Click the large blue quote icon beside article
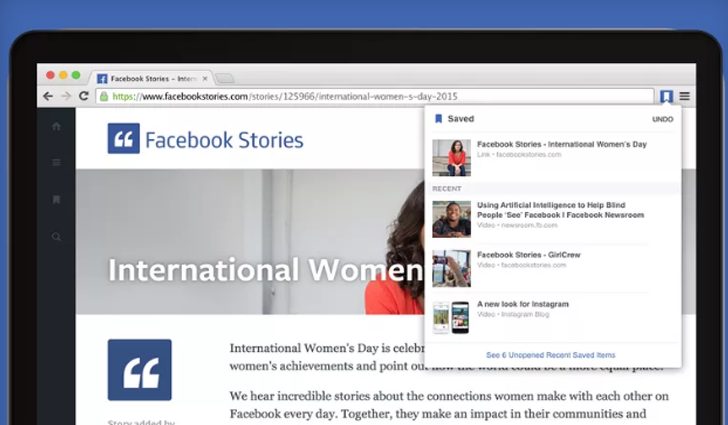 pos(140,370)
